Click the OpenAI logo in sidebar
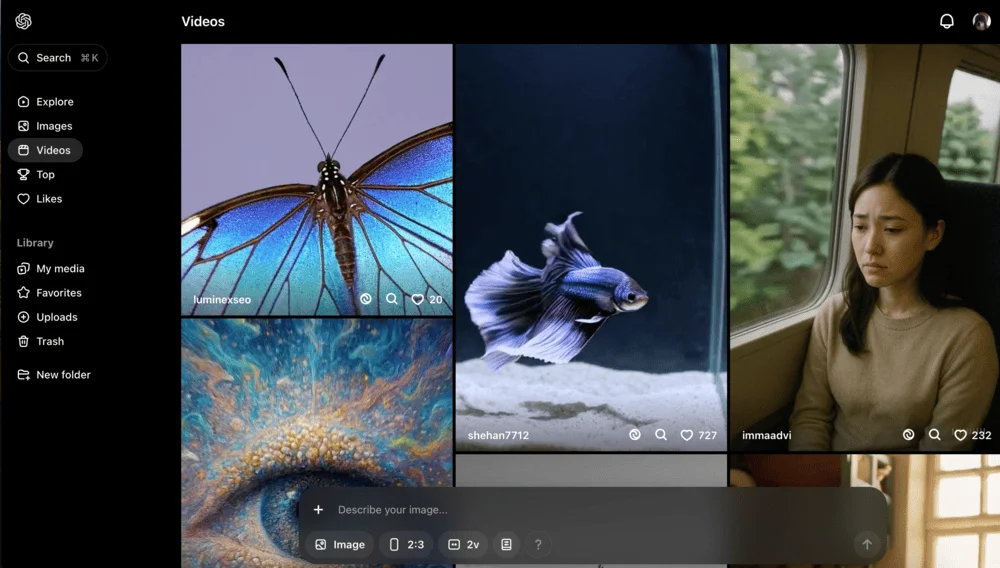This screenshot has width=1000, height=568. pos(24,21)
